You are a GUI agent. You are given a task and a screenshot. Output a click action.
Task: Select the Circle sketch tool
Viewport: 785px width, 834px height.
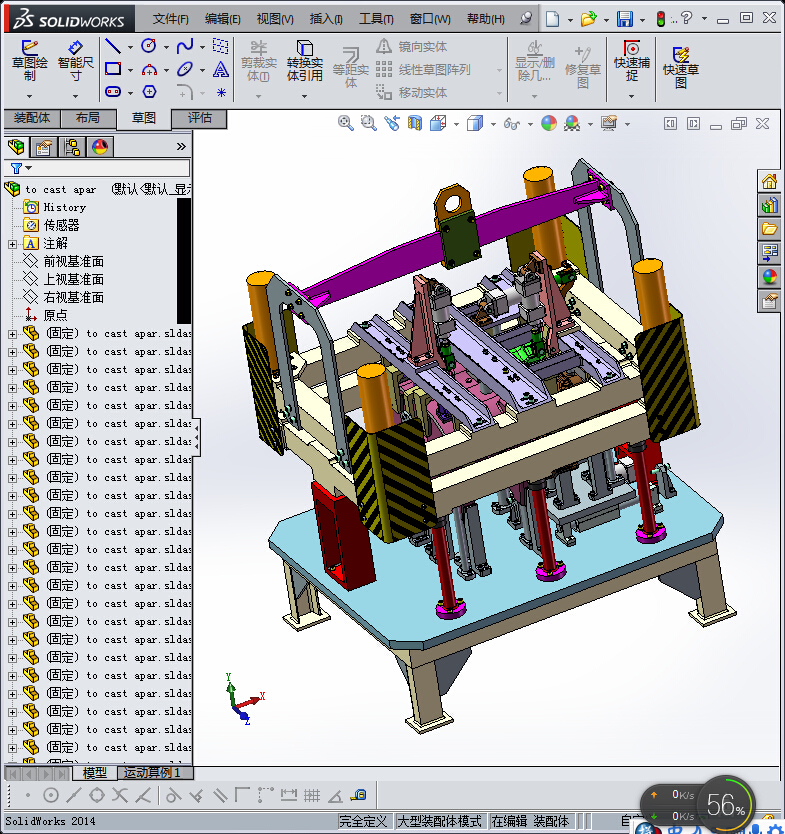[x=149, y=46]
